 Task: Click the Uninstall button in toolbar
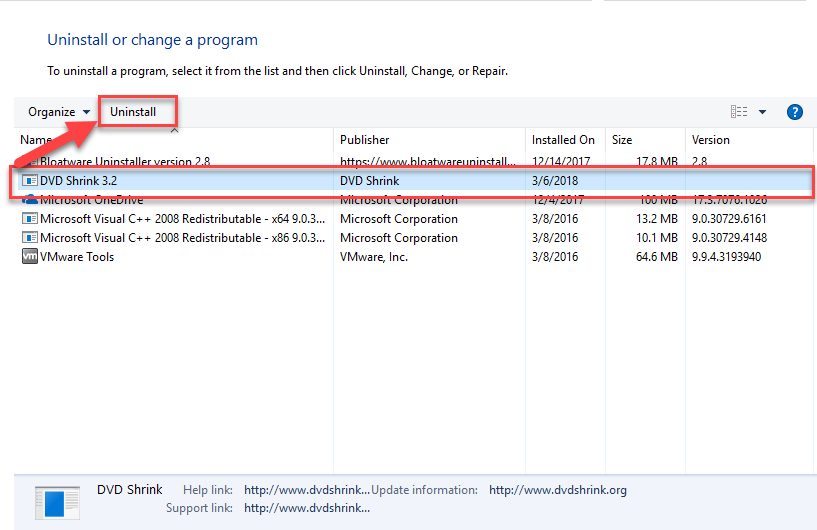pos(133,112)
